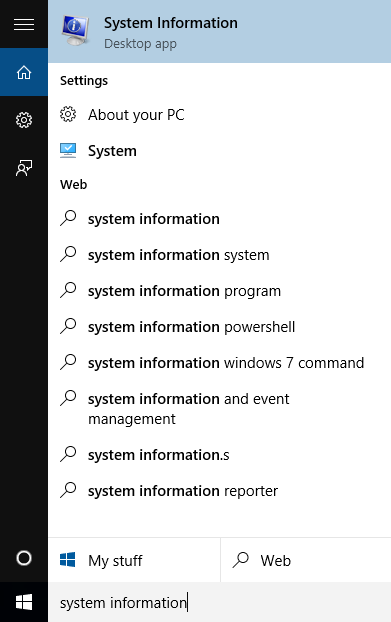Image resolution: width=391 pixels, height=622 pixels.
Task: Select web suggestion 'system information'
Action: click(219, 219)
